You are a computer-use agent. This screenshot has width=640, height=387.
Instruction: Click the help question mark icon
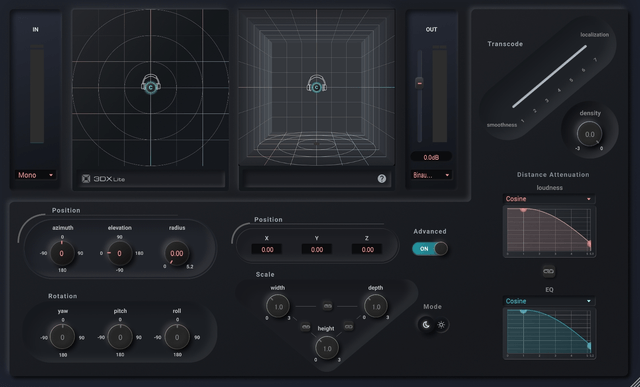pos(382,178)
